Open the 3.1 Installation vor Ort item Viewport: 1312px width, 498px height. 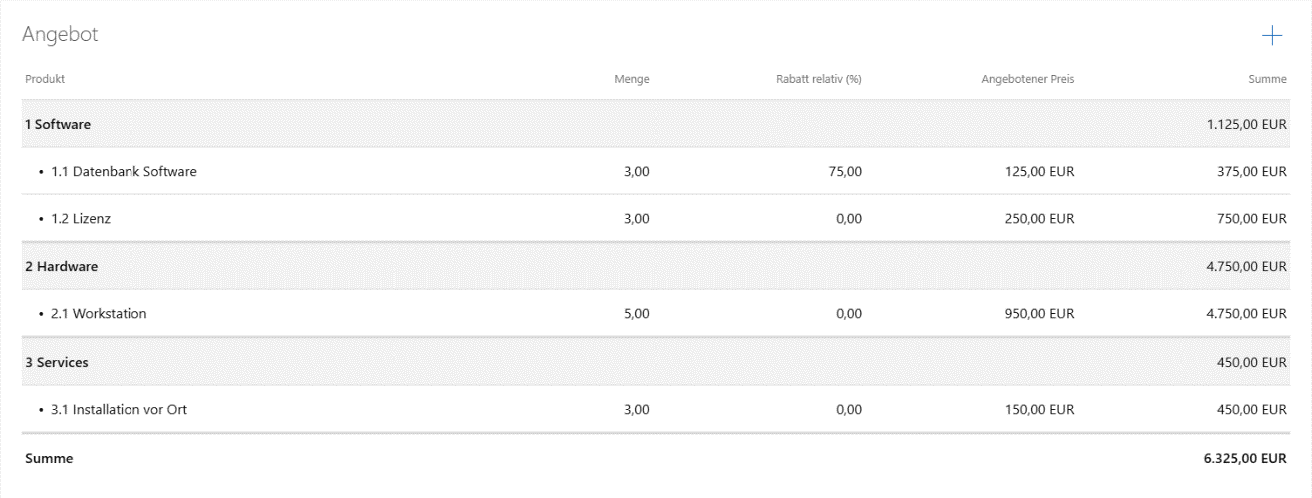(119, 409)
